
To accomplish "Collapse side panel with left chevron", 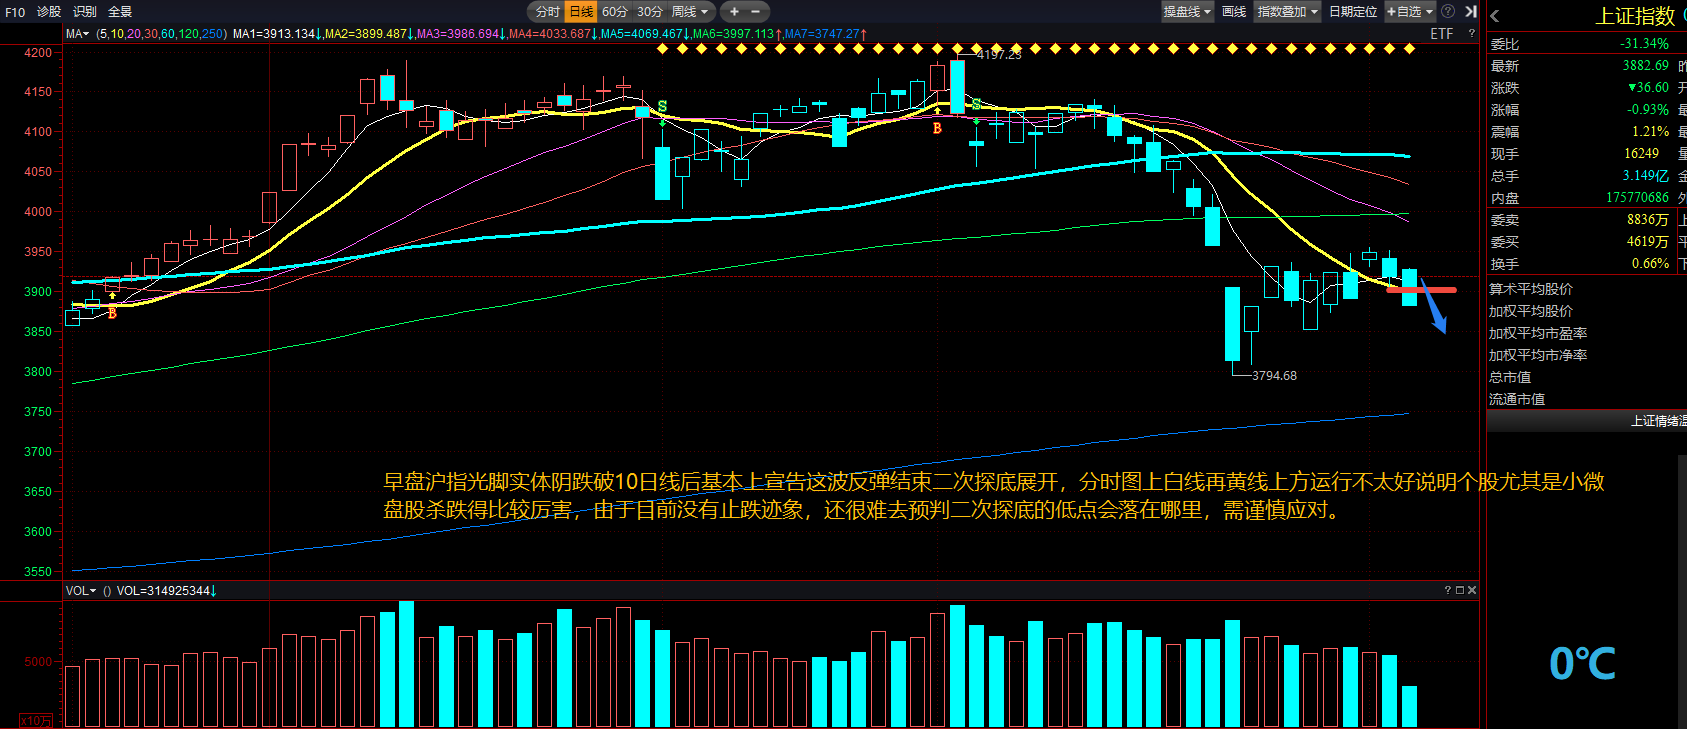I will tap(1495, 16).
